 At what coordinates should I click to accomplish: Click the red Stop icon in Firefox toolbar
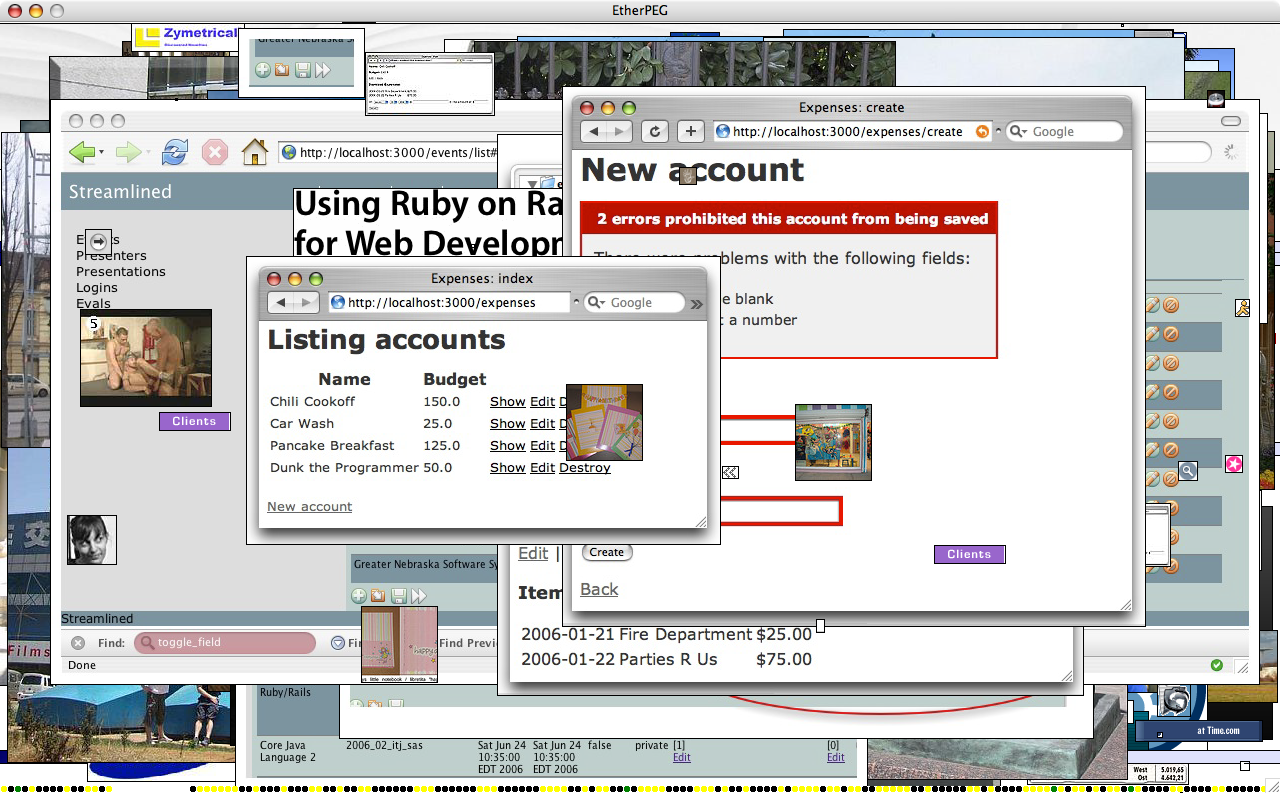(x=215, y=152)
